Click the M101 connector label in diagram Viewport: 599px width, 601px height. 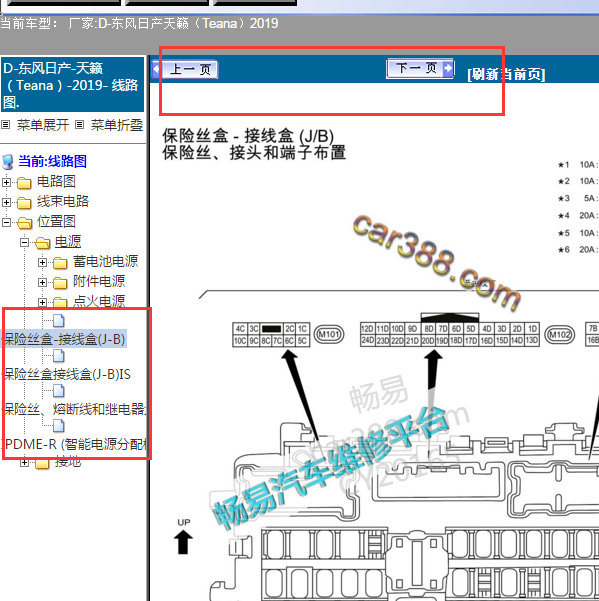(329, 335)
